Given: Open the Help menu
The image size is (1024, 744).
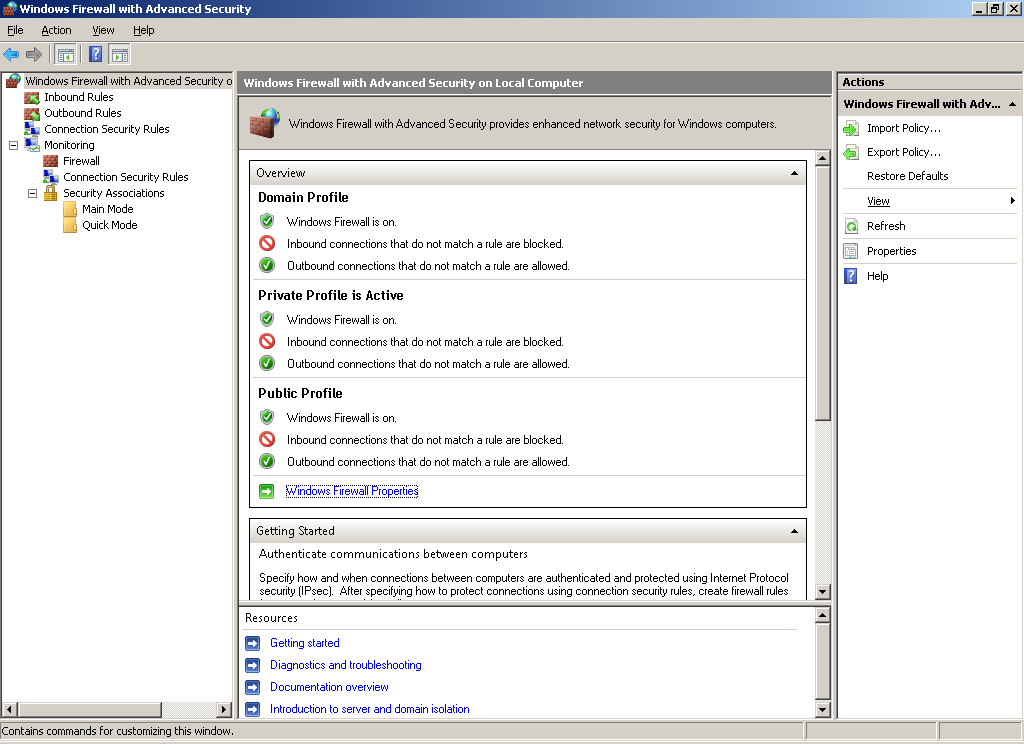Looking at the screenshot, I should [x=144, y=30].
